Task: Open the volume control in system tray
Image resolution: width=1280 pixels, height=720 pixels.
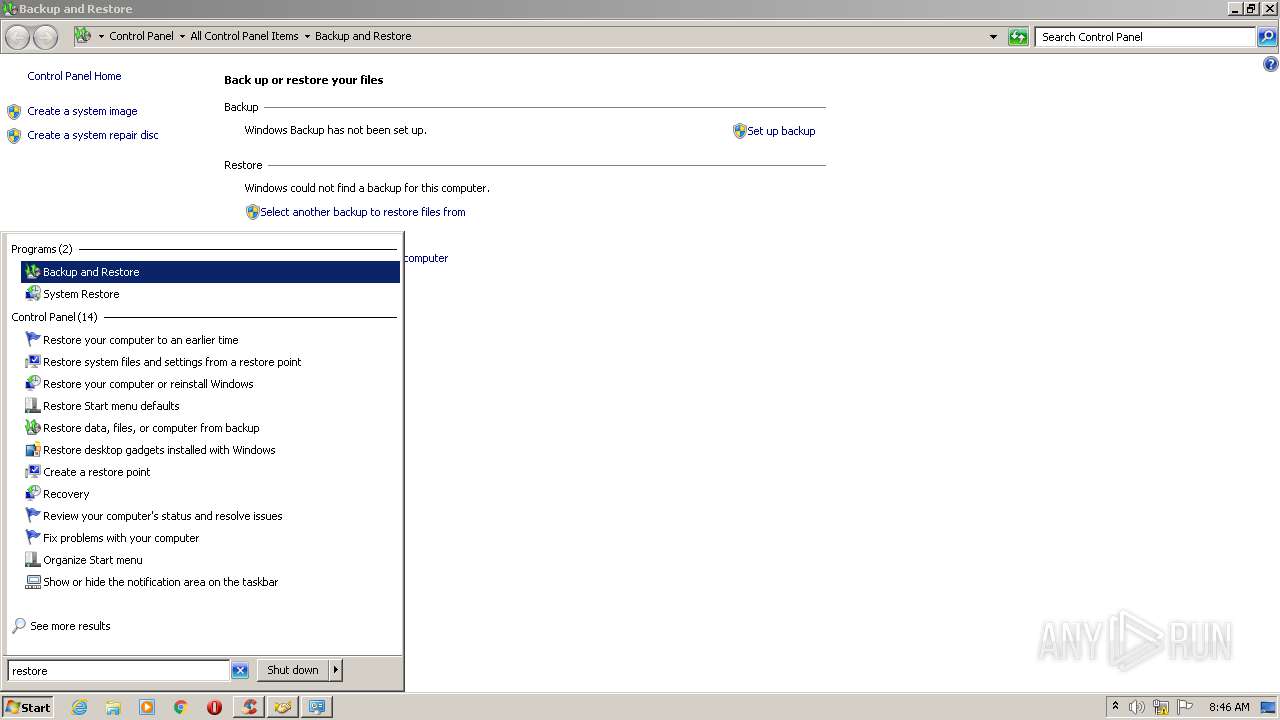Action: [1137, 707]
